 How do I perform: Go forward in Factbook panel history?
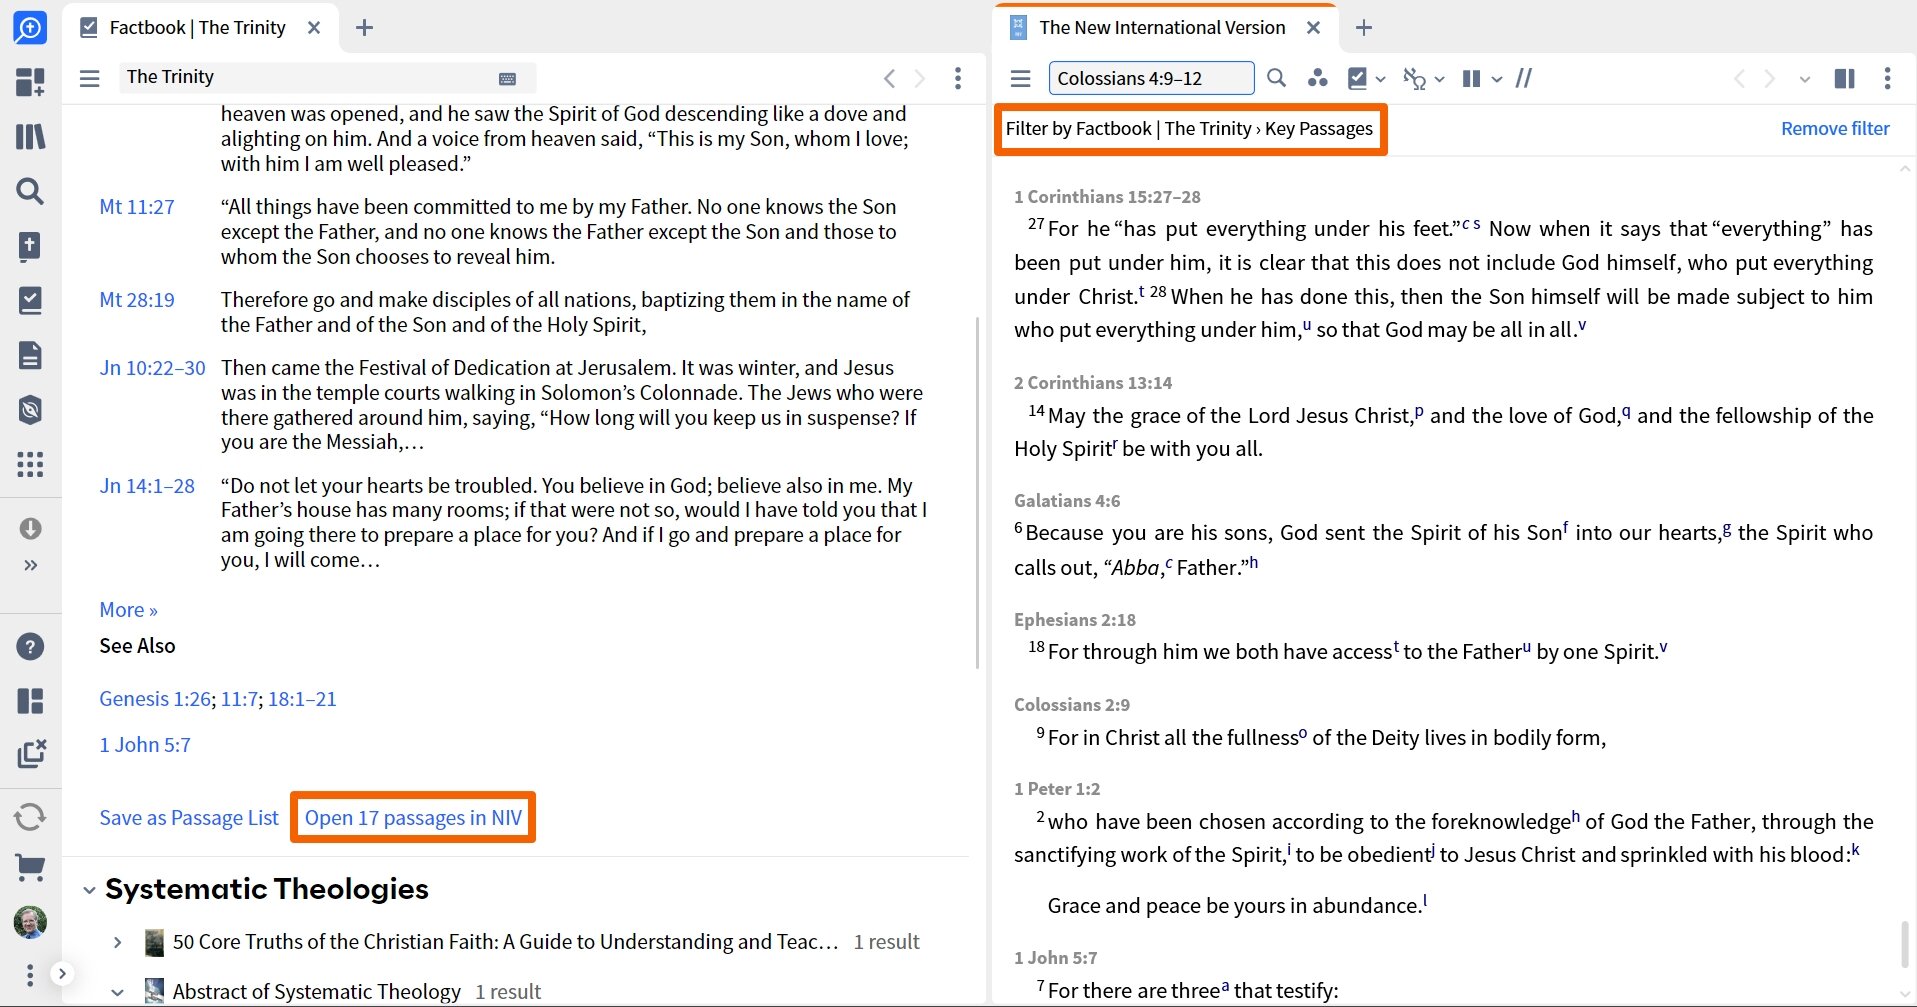click(921, 78)
